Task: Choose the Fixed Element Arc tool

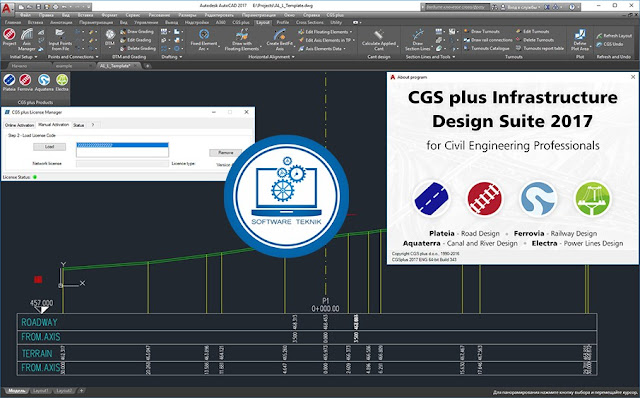Action: 204,40
